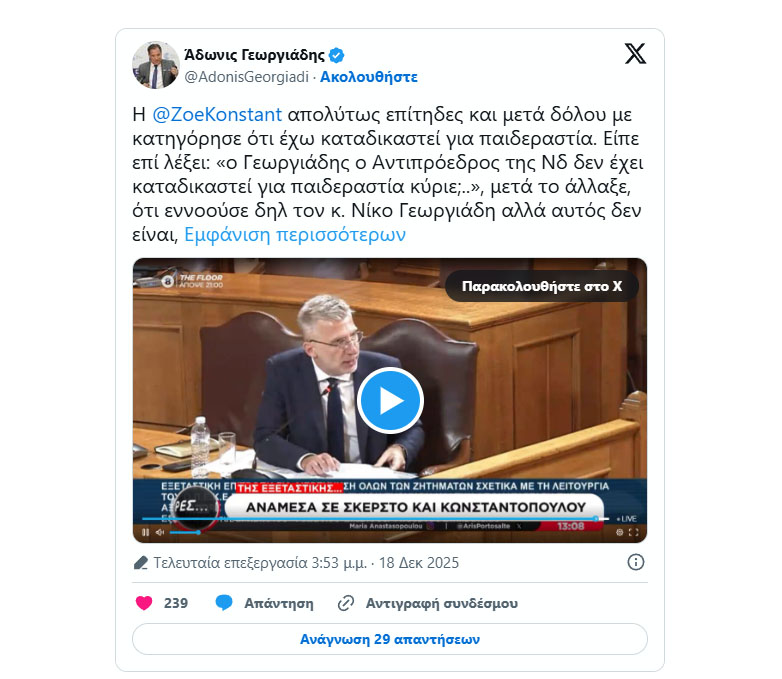Expand text via Εμφάνιση περισσότερων
Screen dimensions: 782x679
(295, 234)
